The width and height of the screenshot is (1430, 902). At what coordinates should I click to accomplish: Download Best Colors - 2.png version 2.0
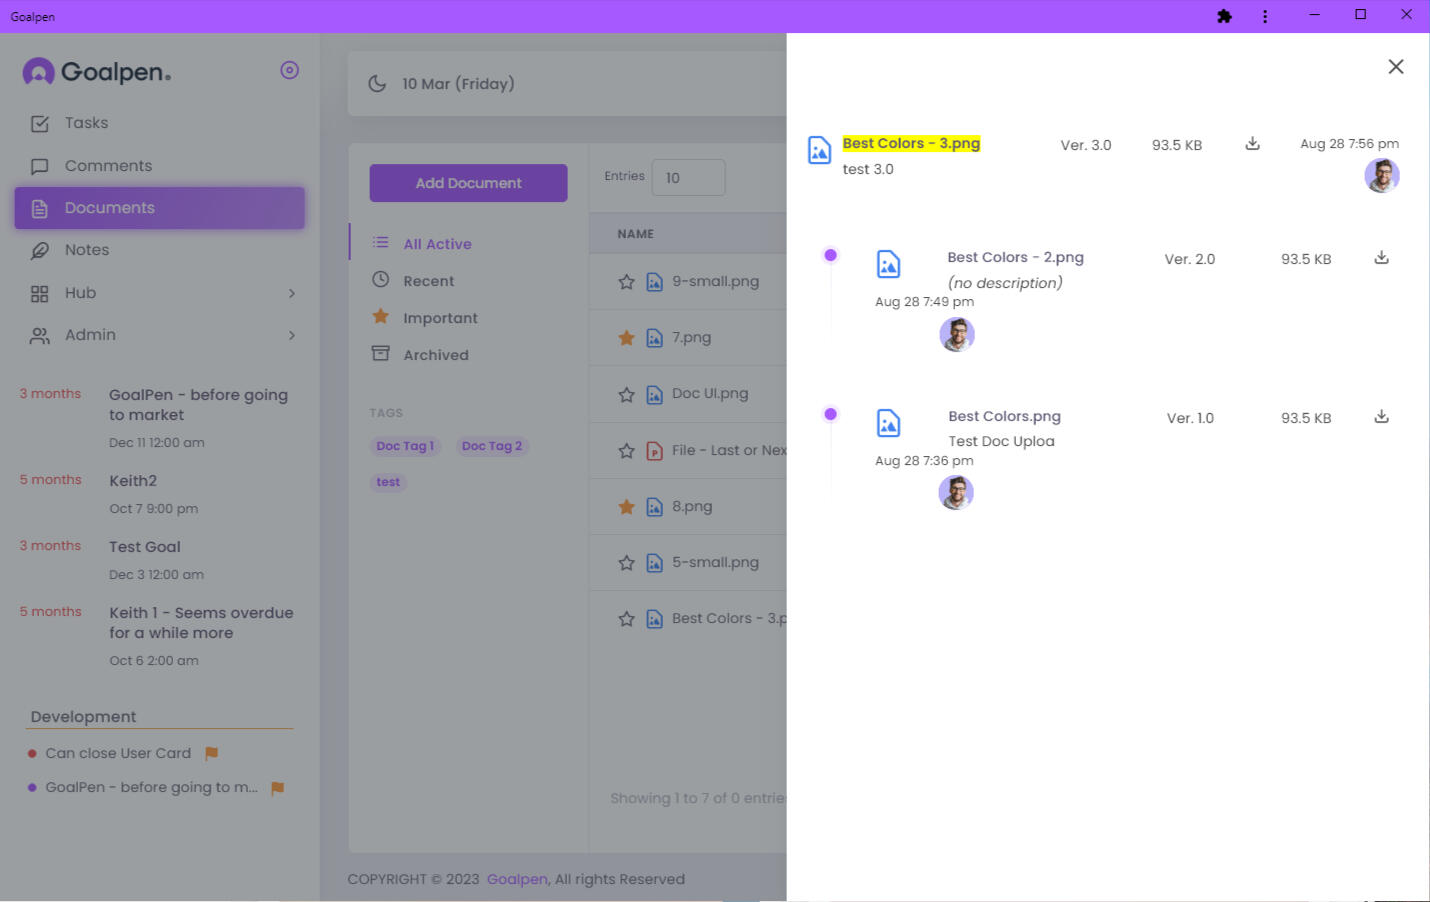(1381, 257)
